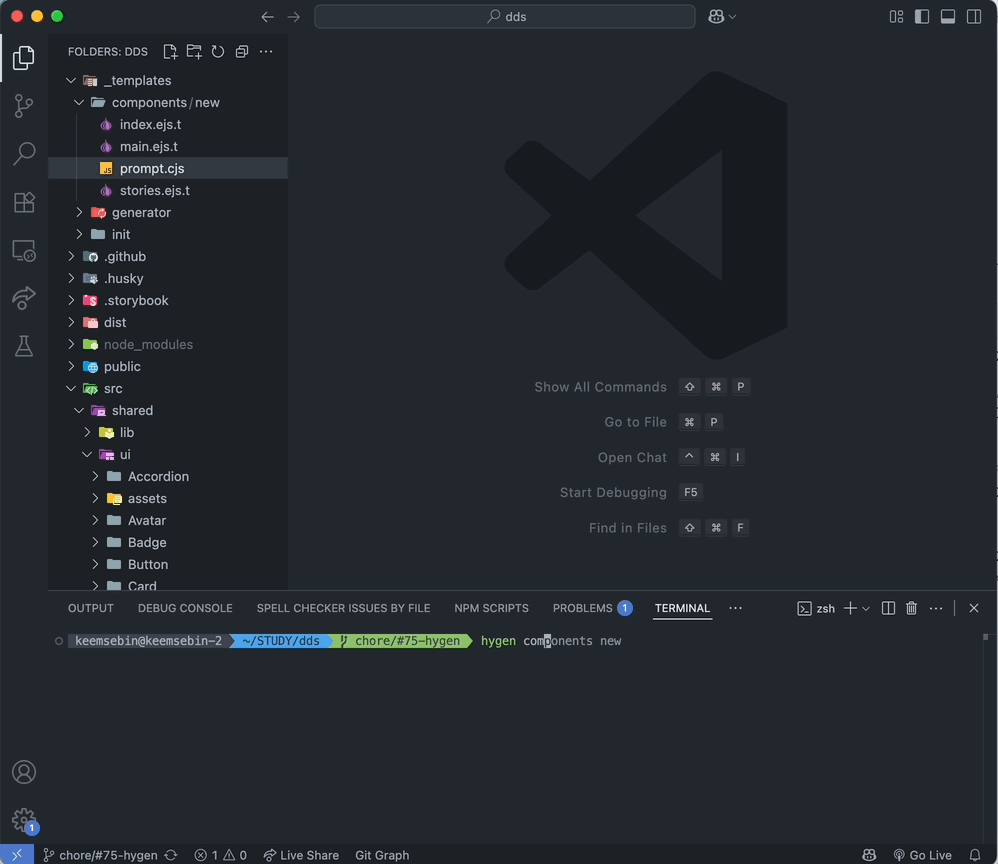Close the bottom panel
Screen dimensions: 998x864
click(973, 608)
